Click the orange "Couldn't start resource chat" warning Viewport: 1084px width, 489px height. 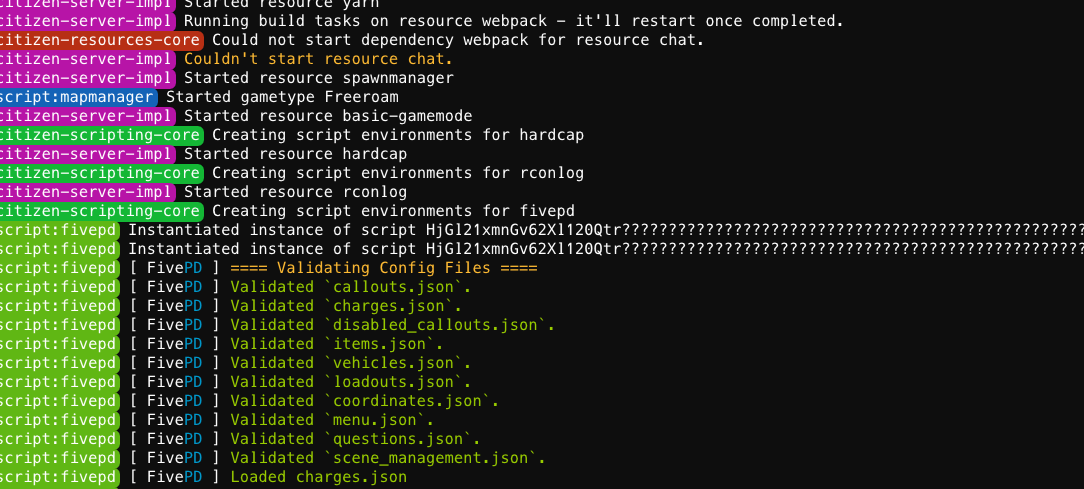[x=324, y=59]
